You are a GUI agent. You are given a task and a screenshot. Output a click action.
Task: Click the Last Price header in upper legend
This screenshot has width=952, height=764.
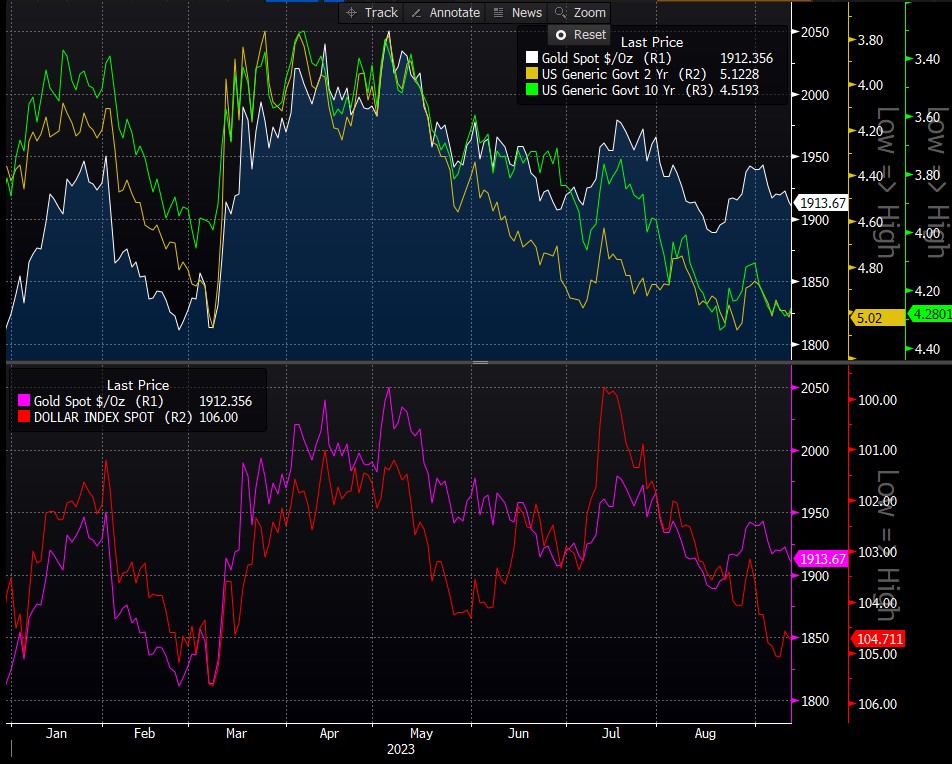click(x=652, y=42)
